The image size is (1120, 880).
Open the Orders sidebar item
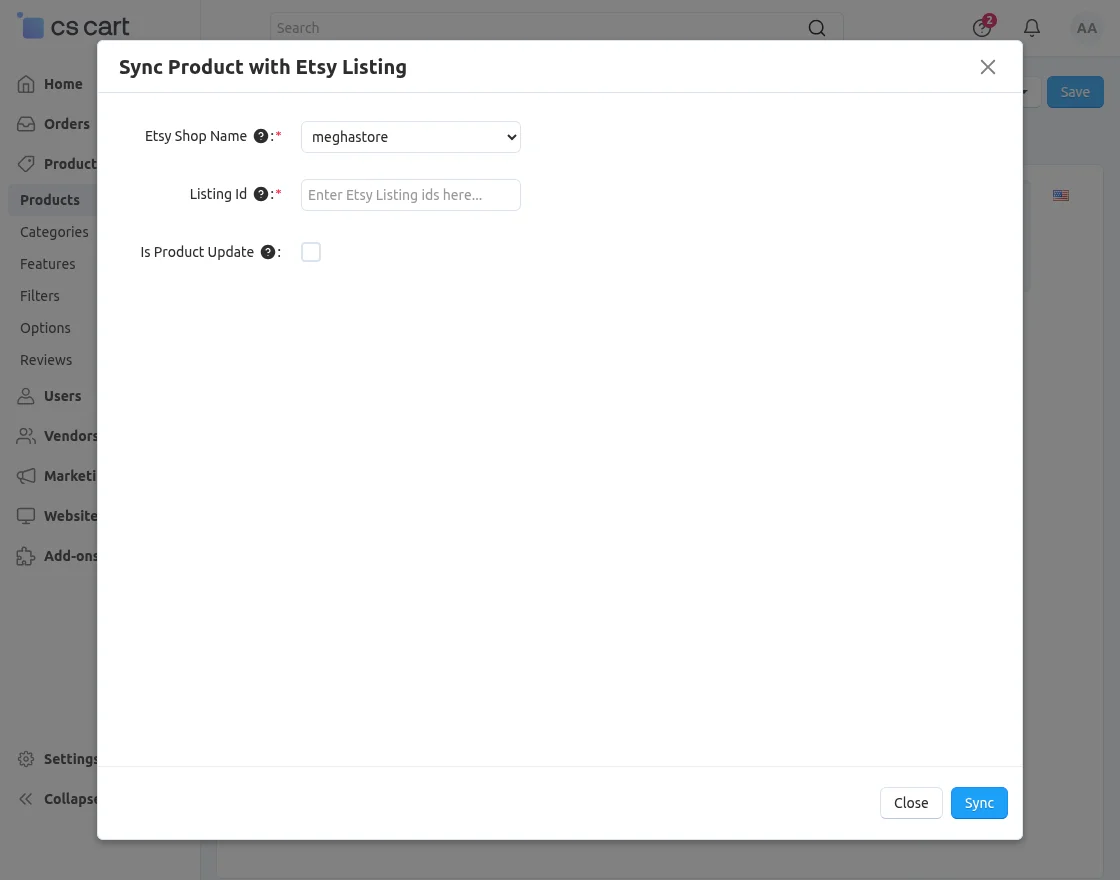tap(54, 124)
